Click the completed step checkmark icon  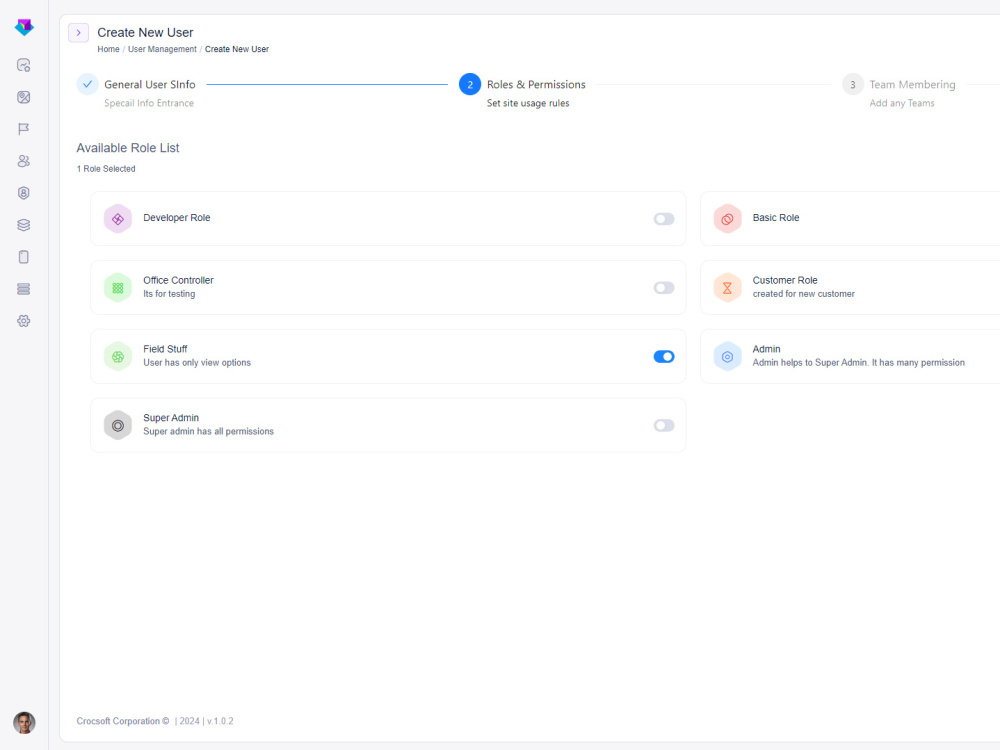coord(87,84)
